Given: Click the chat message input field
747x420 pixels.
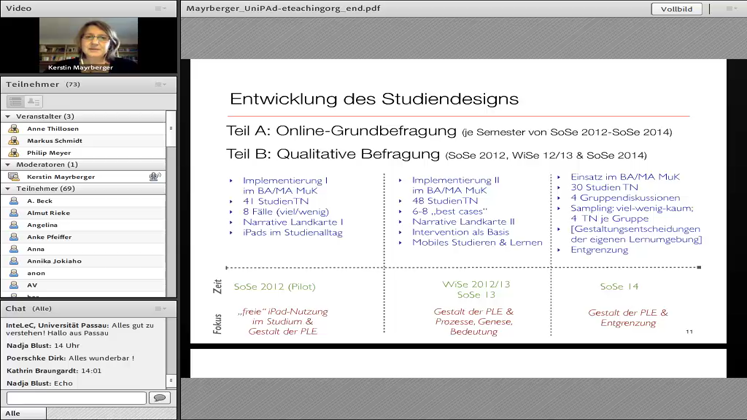Looking at the screenshot, I should 76,398.
